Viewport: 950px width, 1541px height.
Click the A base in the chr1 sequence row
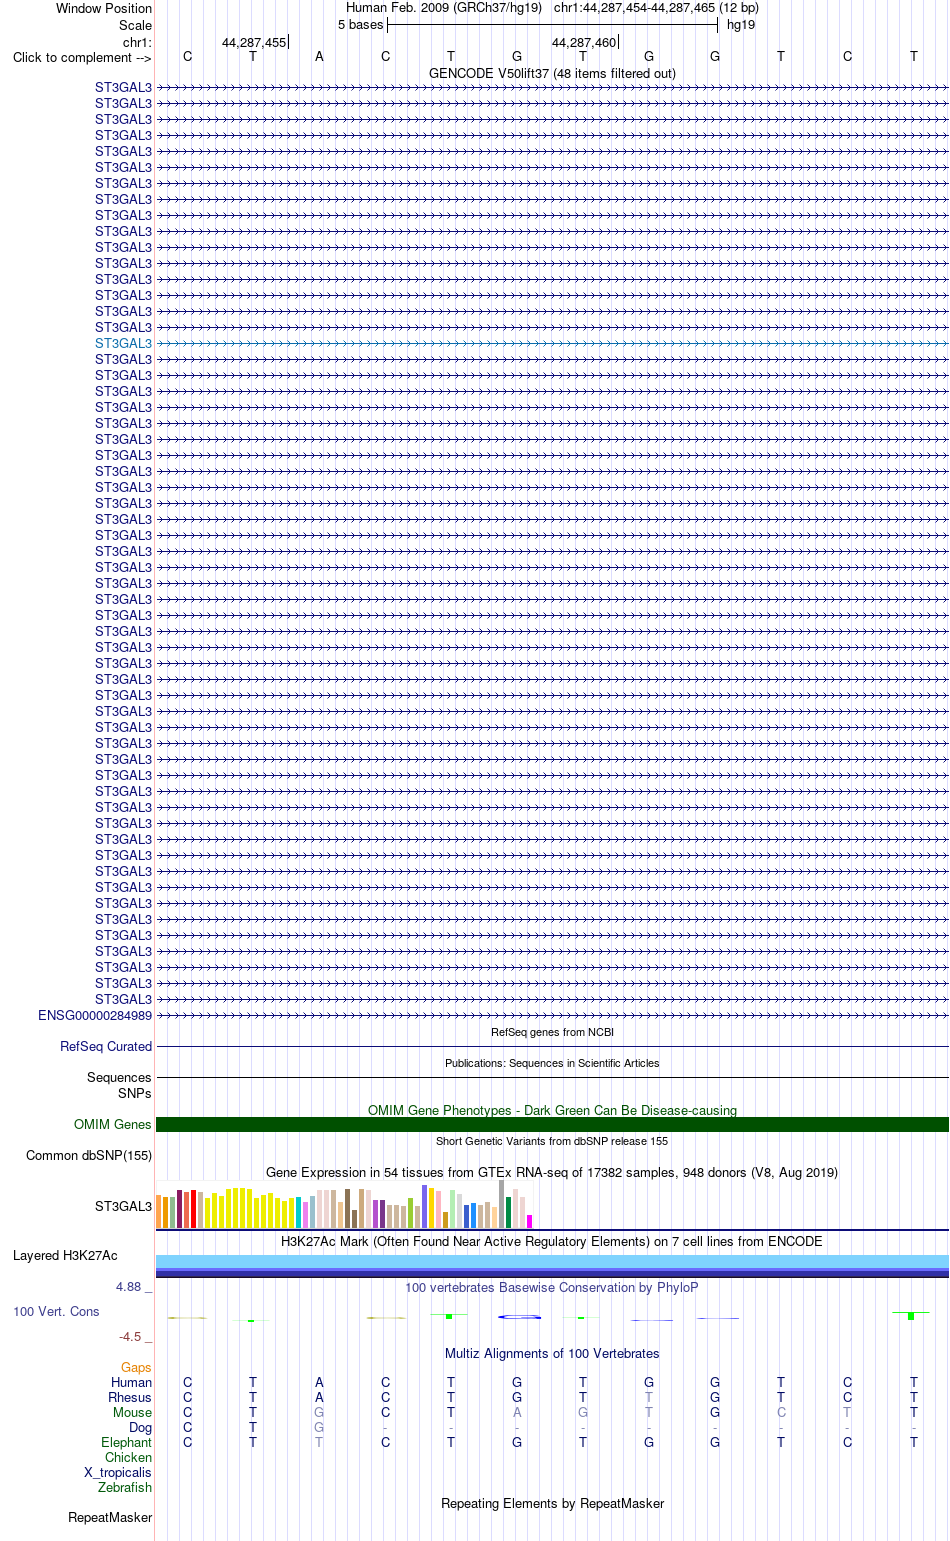click(x=319, y=56)
